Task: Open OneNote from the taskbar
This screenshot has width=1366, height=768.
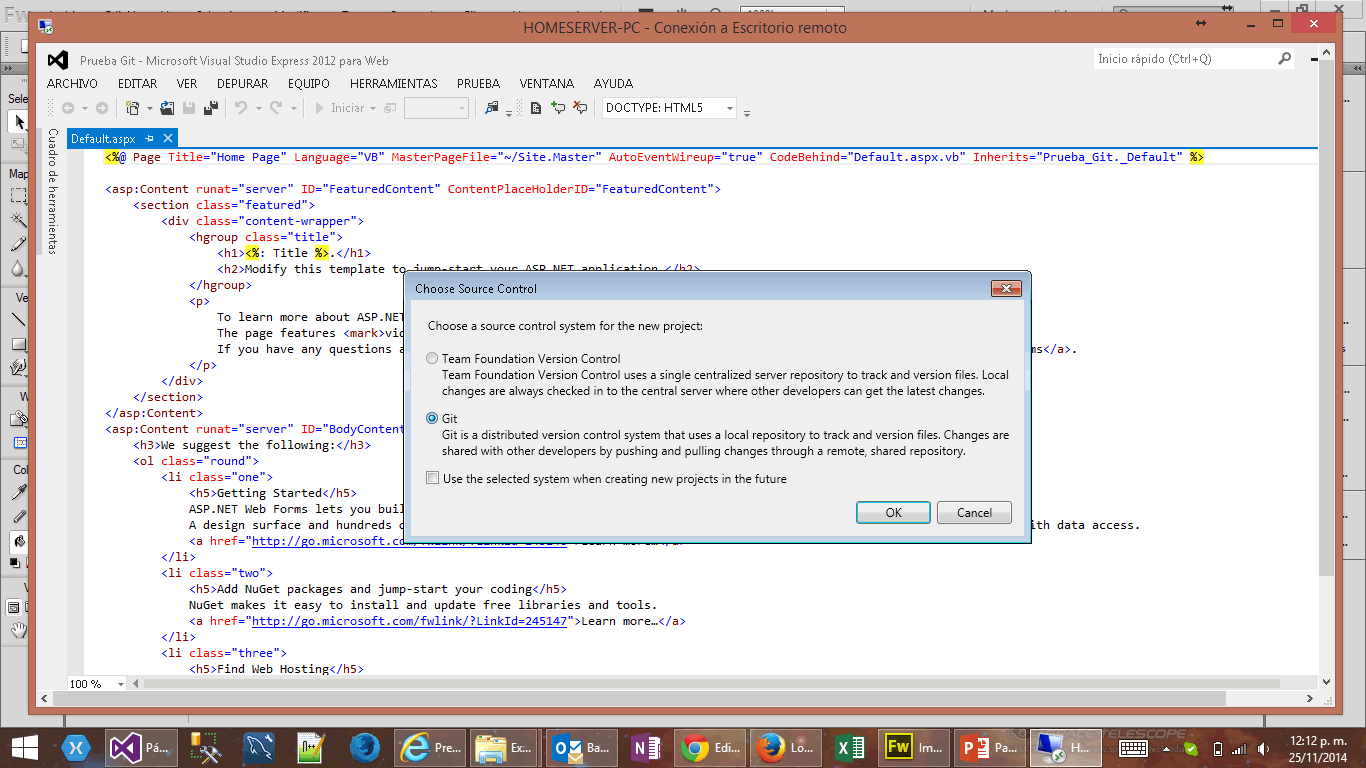Action: coord(648,747)
